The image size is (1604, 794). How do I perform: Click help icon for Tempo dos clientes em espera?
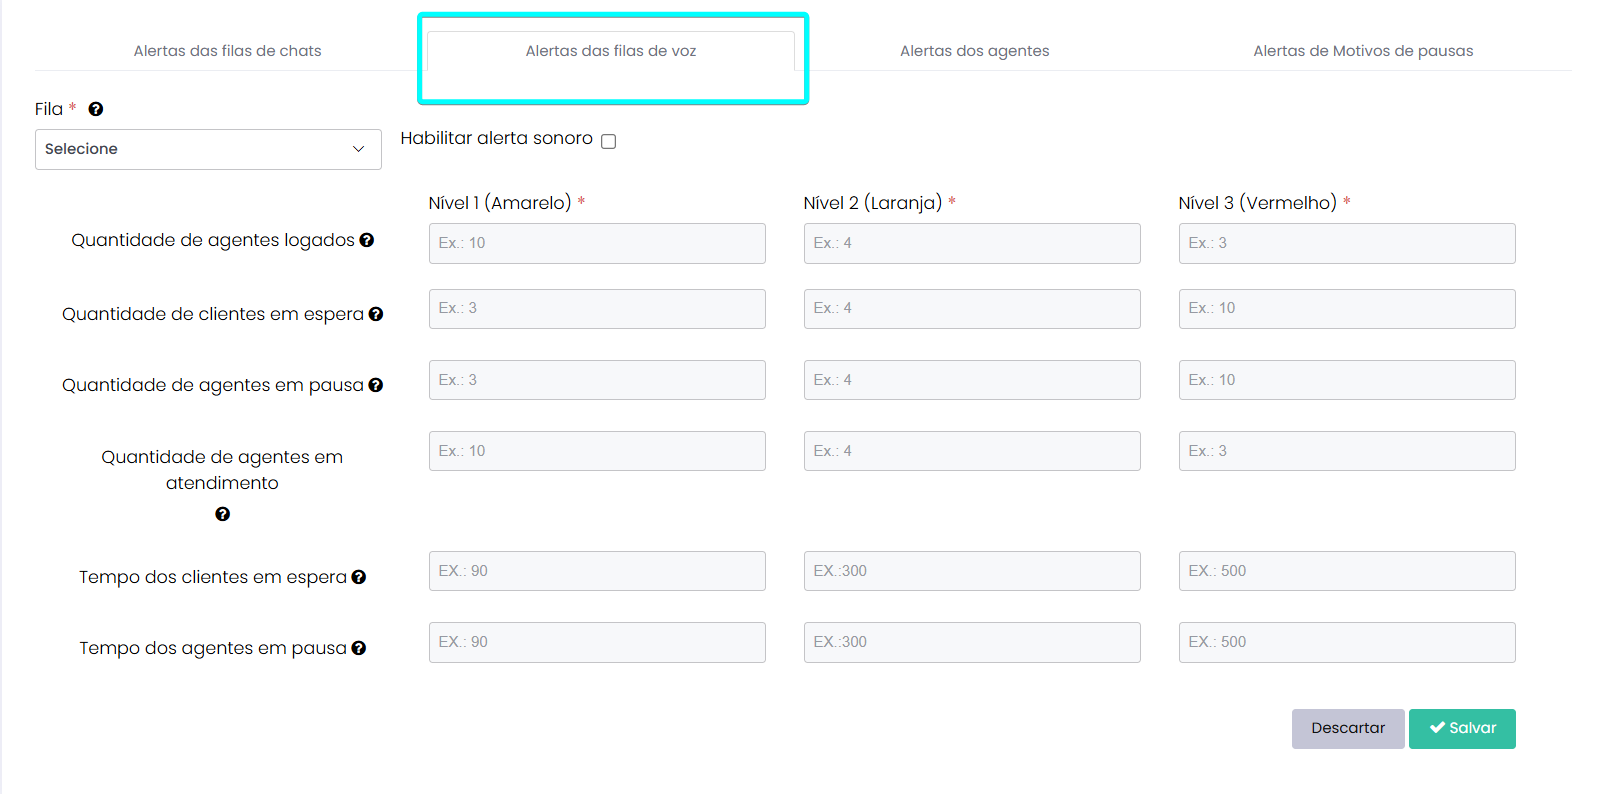coord(359,577)
